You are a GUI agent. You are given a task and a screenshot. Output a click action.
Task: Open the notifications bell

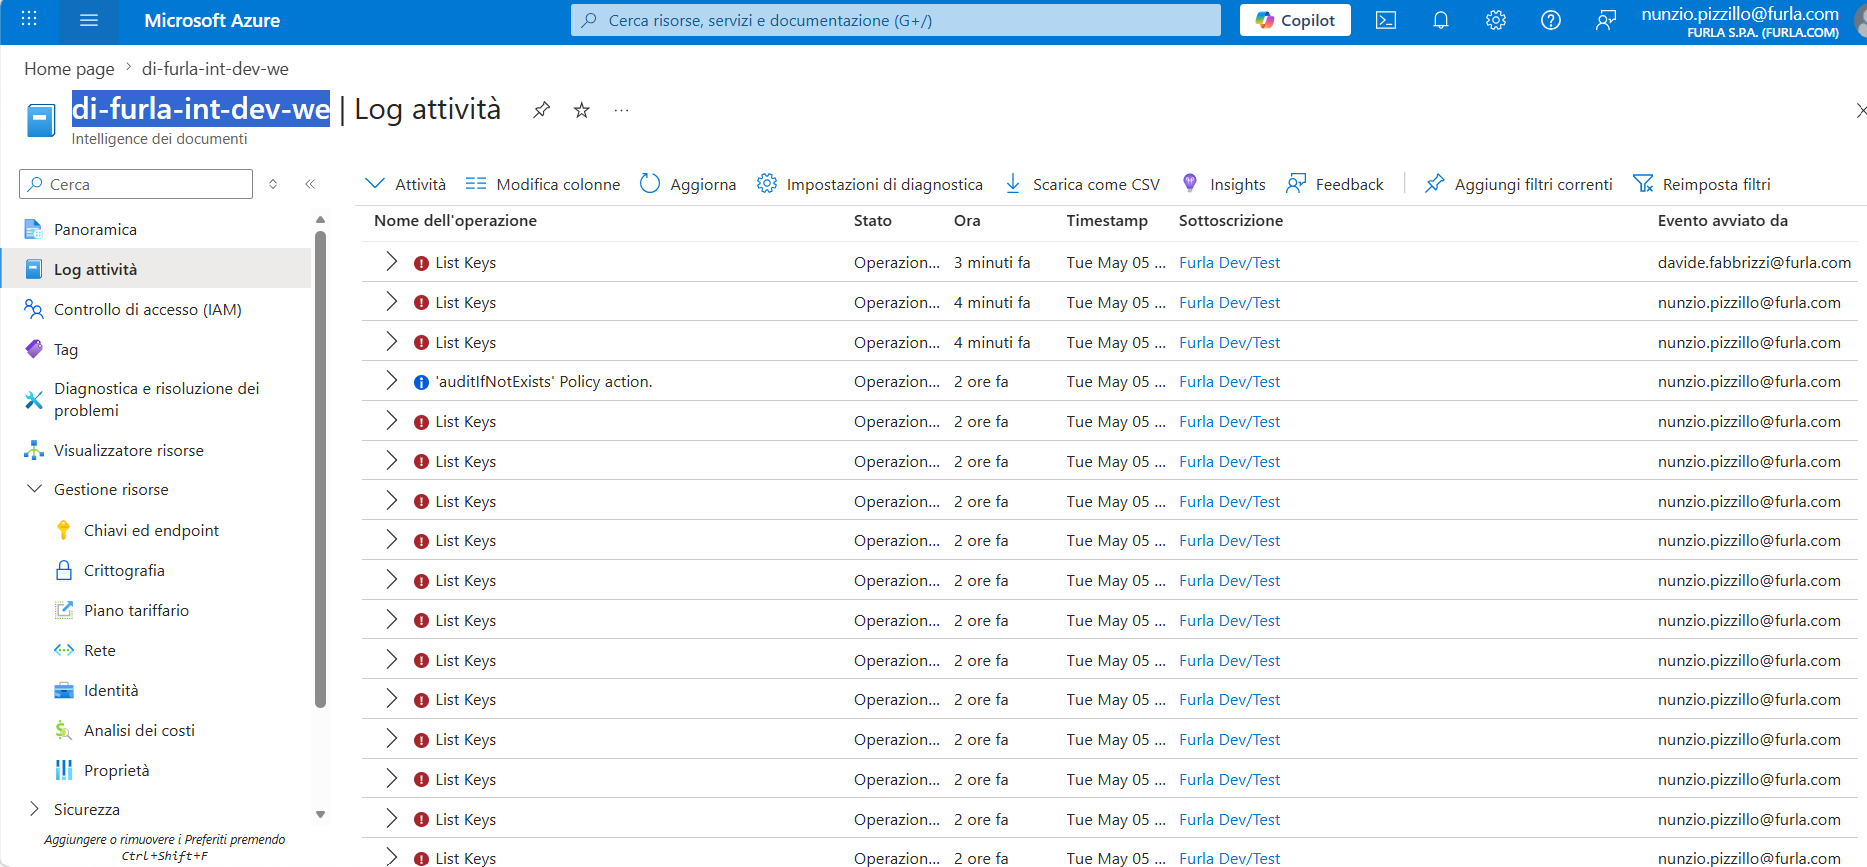click(x=1441, y=20)
